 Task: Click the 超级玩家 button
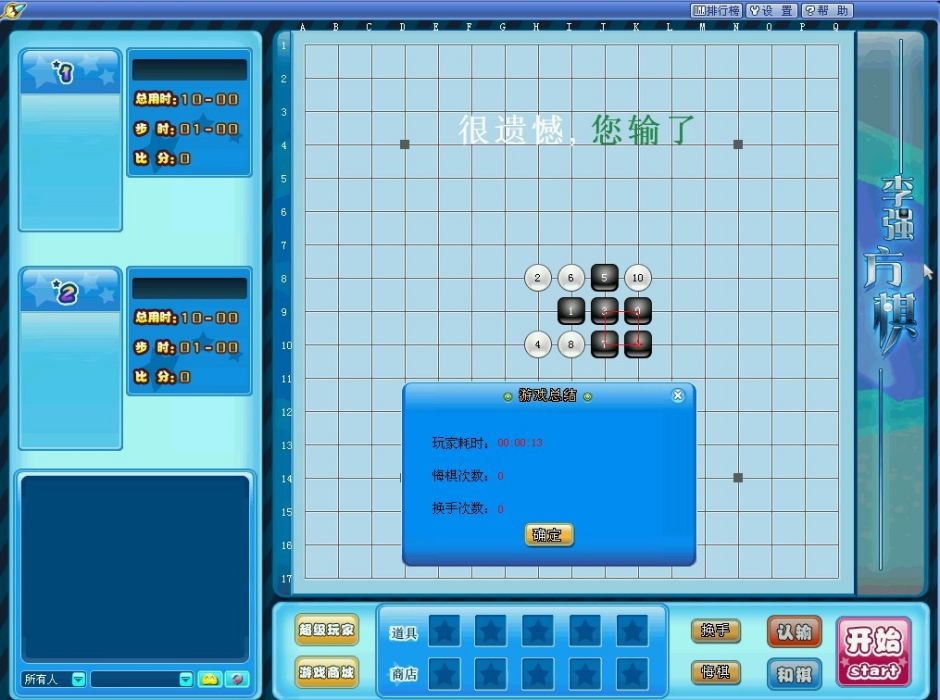[x=327, y=629]
